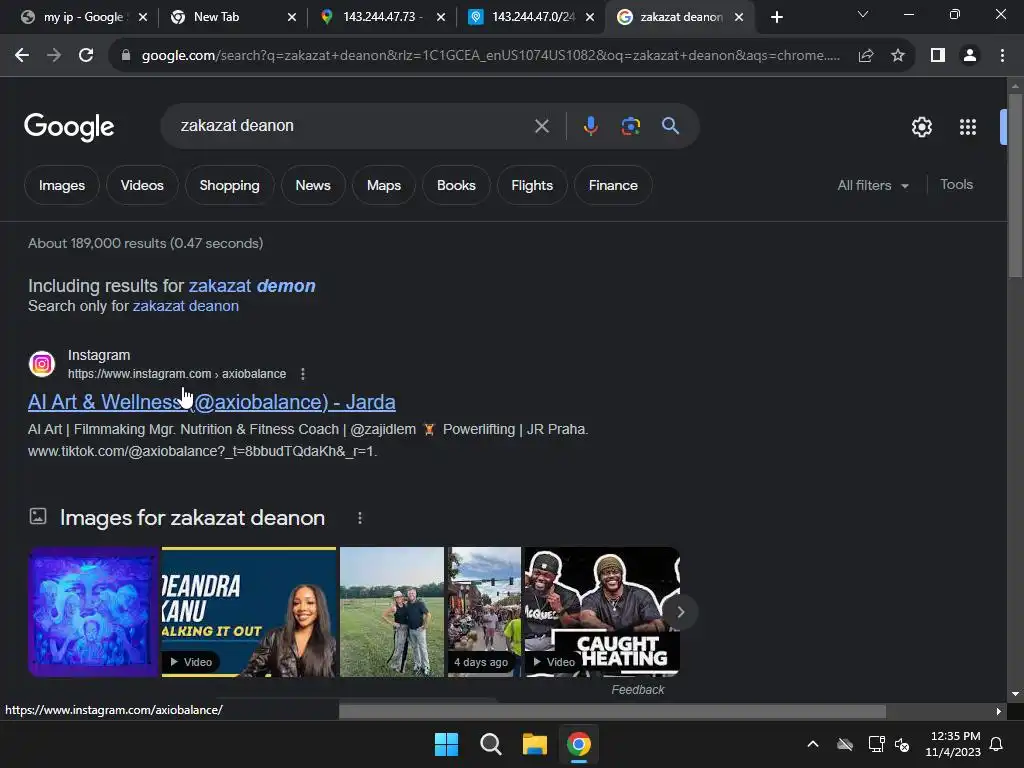
Task: Select the Flights filter chip
Action: 532,185
